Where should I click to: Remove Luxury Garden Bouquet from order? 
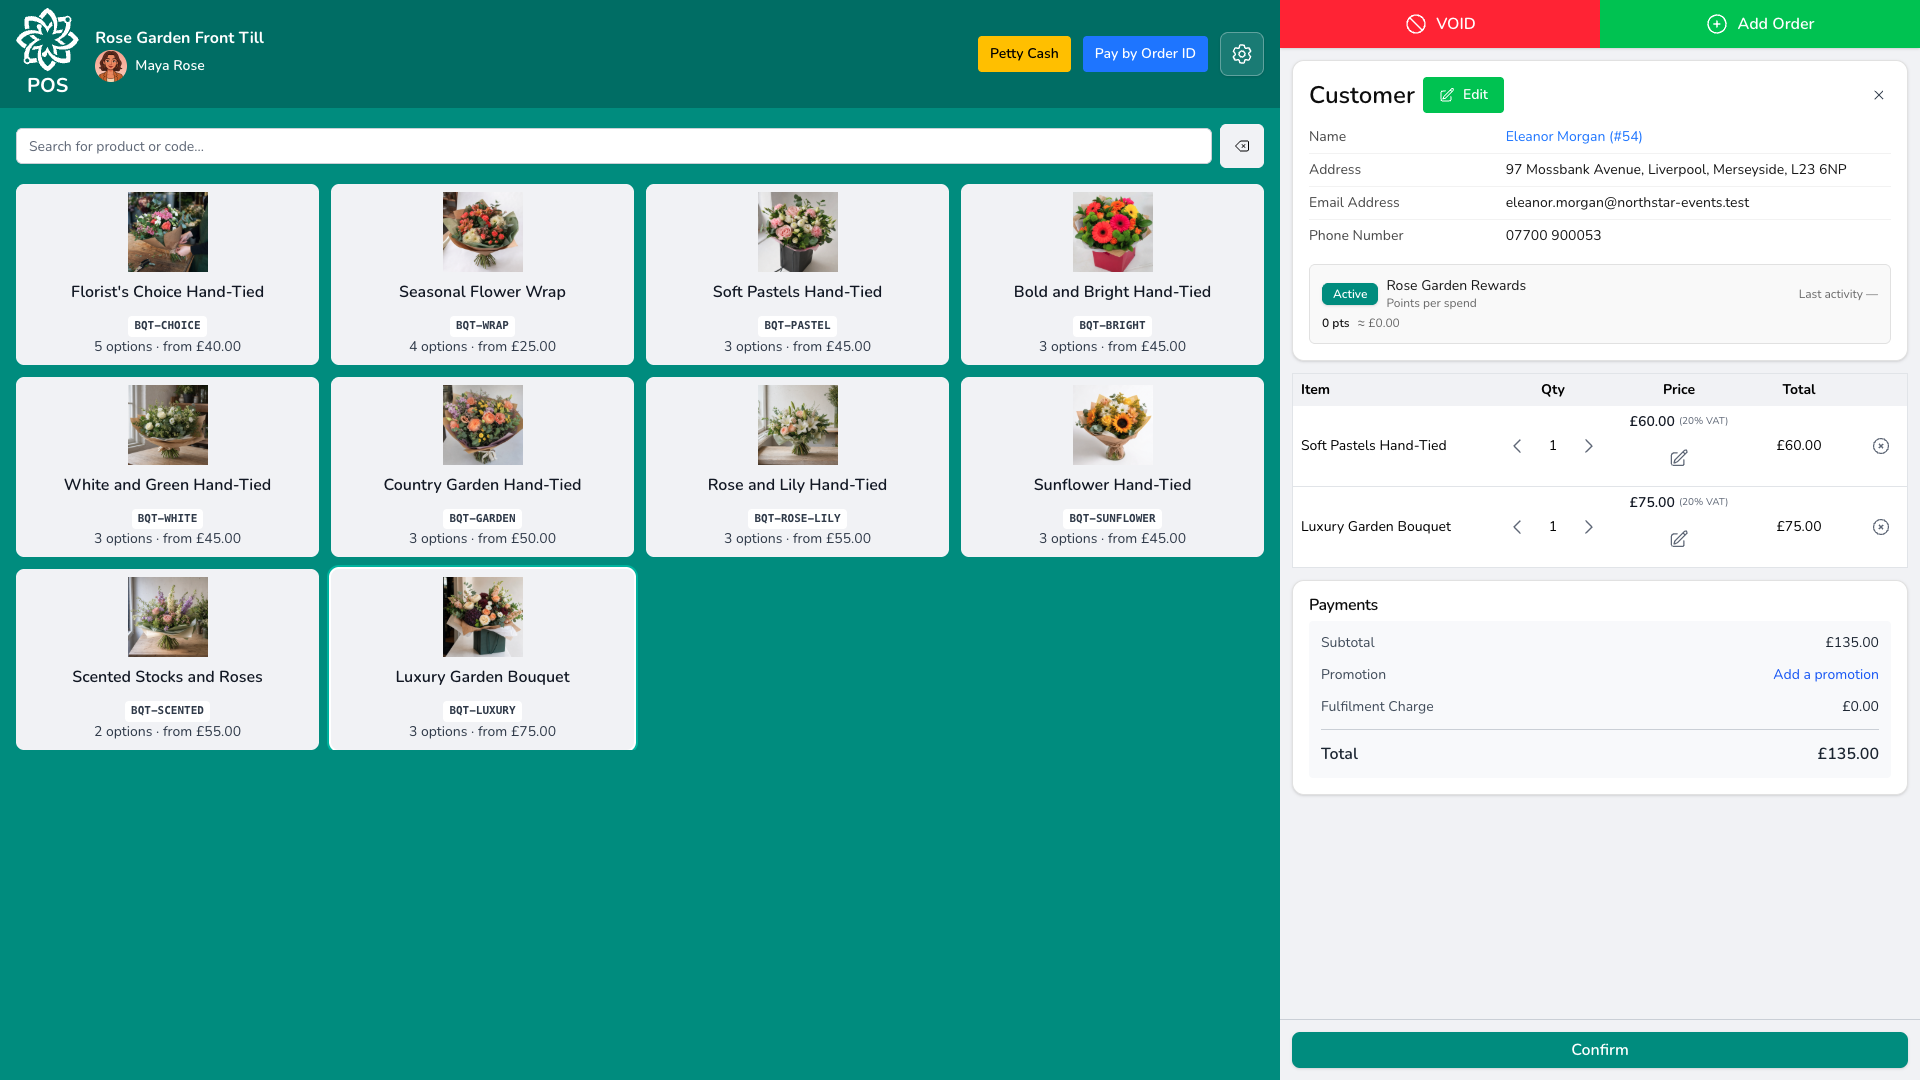pyautogui.click(x=1880, y=527)
